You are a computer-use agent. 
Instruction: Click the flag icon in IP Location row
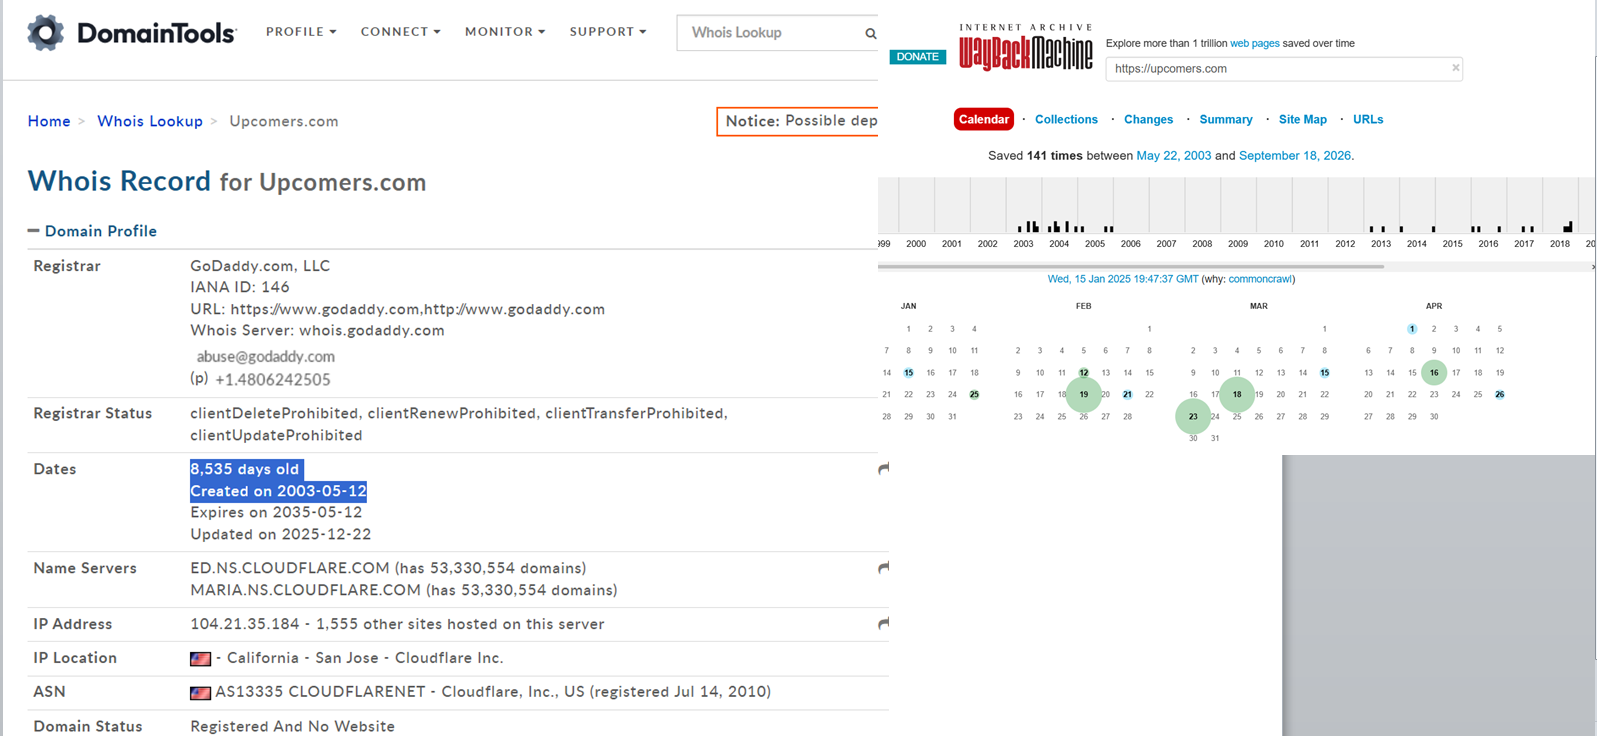[201, 658]
